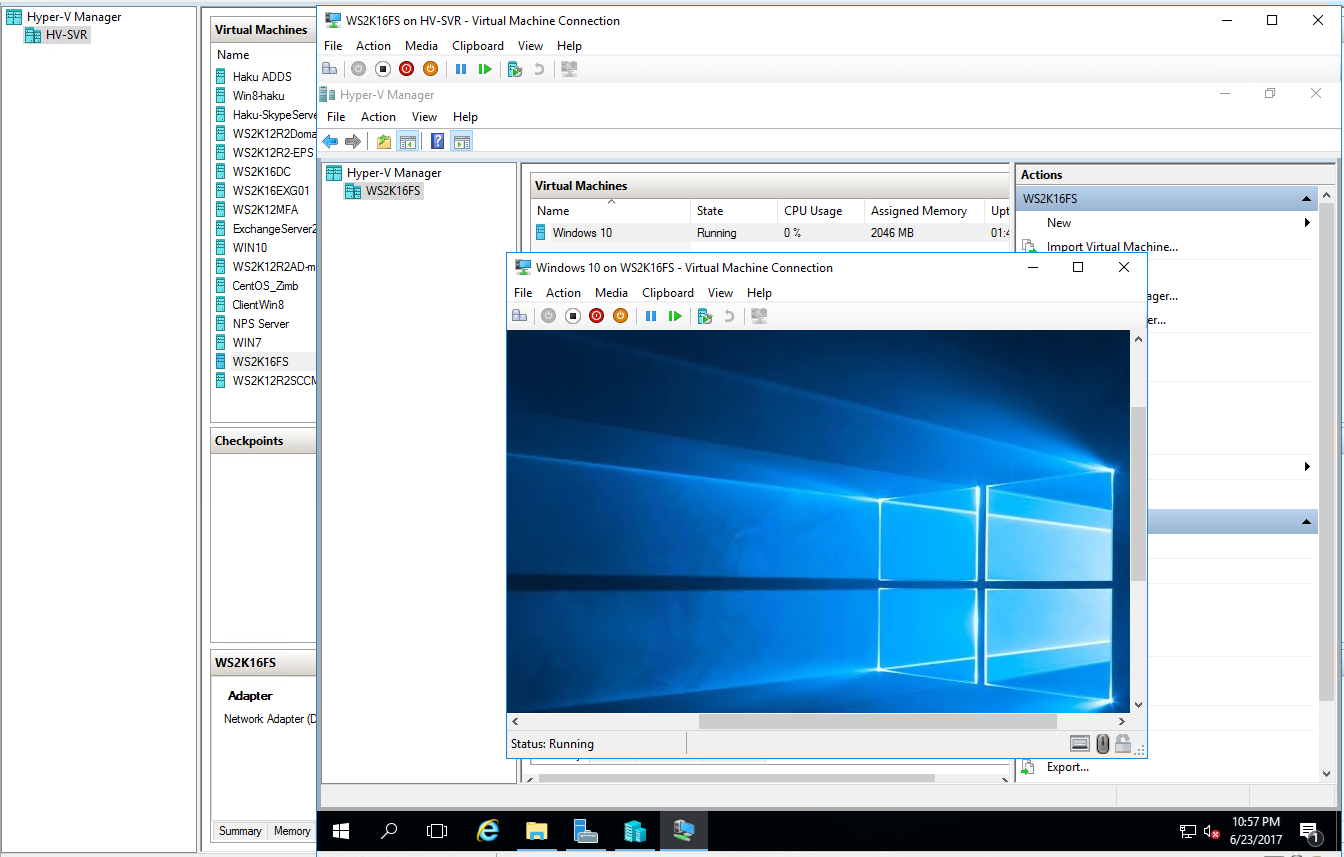Image resolution: width=1344 pixels, height=857 pixels.
Task: Click red Shut Down icon in Windows 10 connection toolbar
Action: tap(596, 316)
